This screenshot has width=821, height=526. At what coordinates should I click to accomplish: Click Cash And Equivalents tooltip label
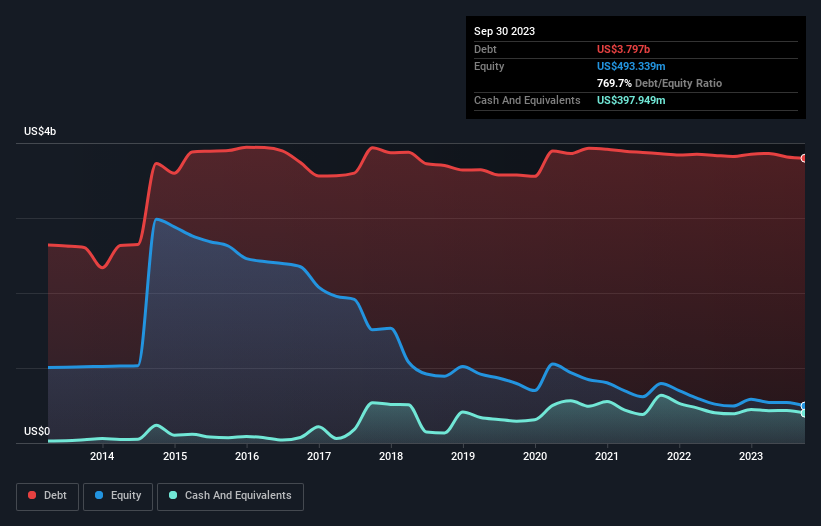coord(527,100)
